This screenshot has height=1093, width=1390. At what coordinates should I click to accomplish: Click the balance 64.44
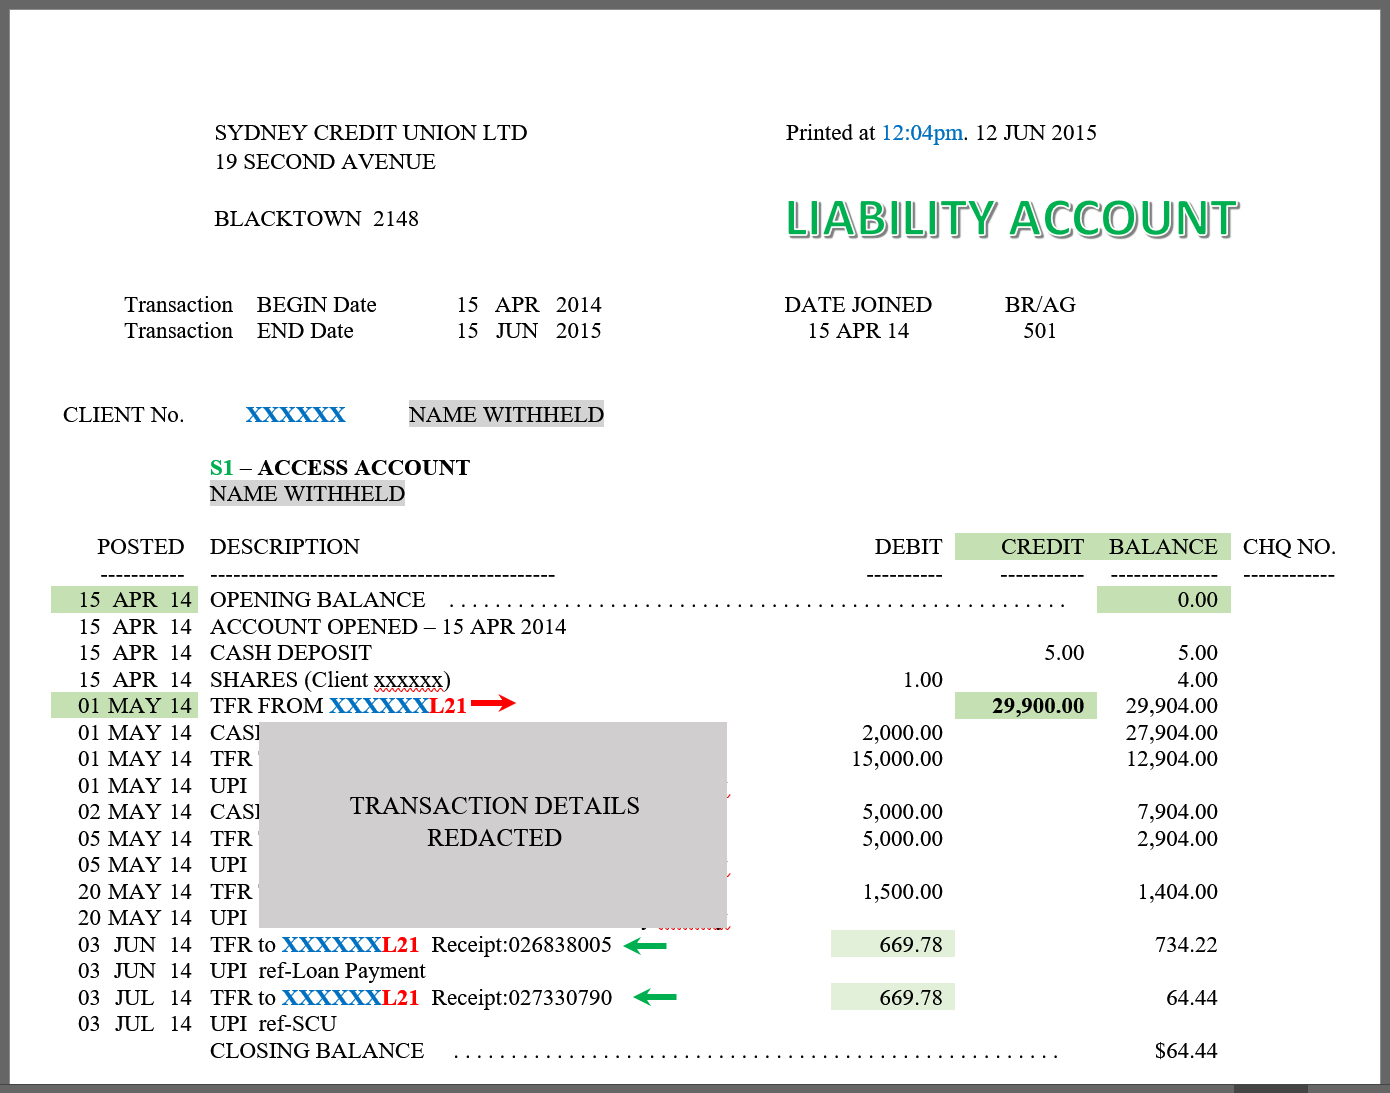[x=1192, y=998]
